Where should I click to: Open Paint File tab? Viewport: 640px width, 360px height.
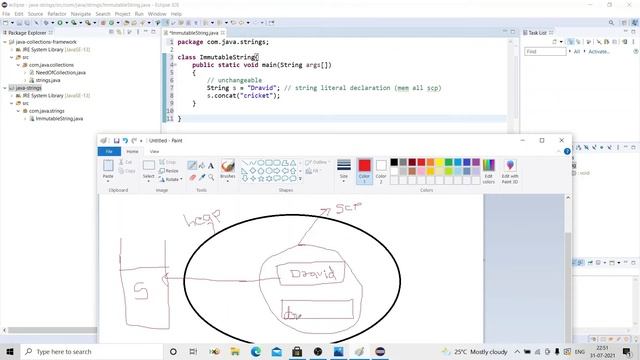coord(109,151)
